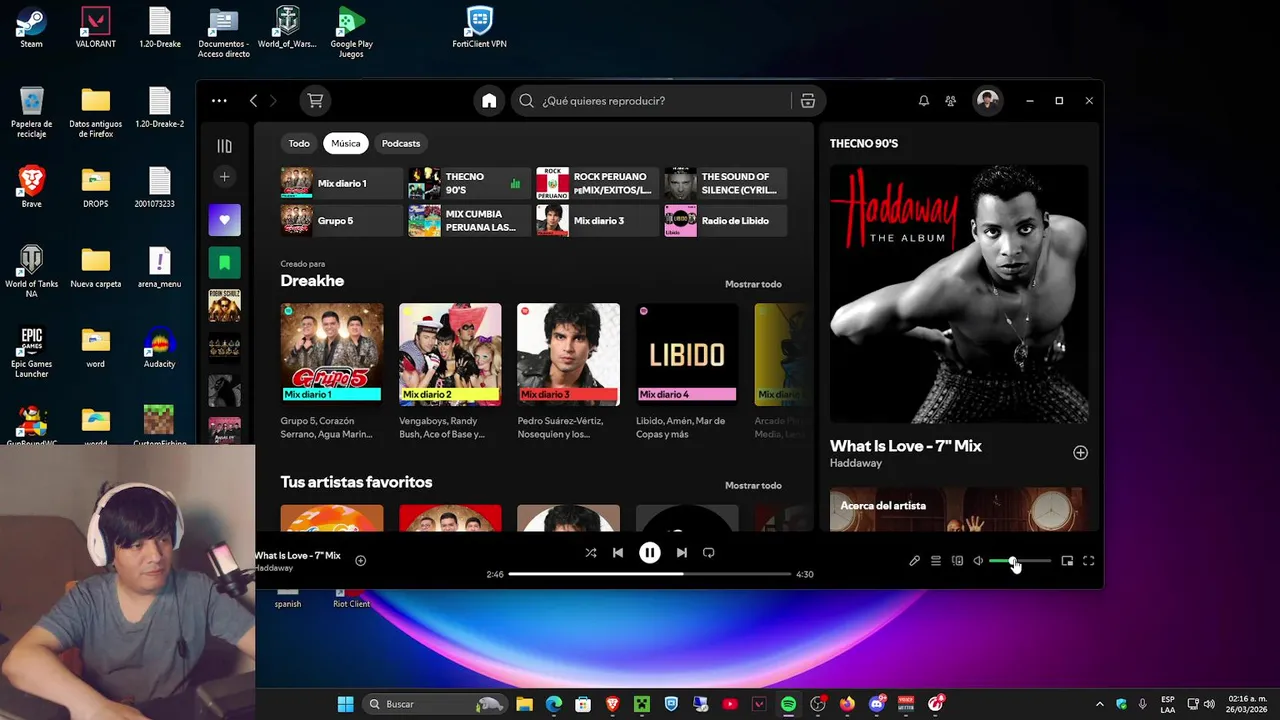Open connect to a device
1280x720 pixels.
[x=957, y=561]
